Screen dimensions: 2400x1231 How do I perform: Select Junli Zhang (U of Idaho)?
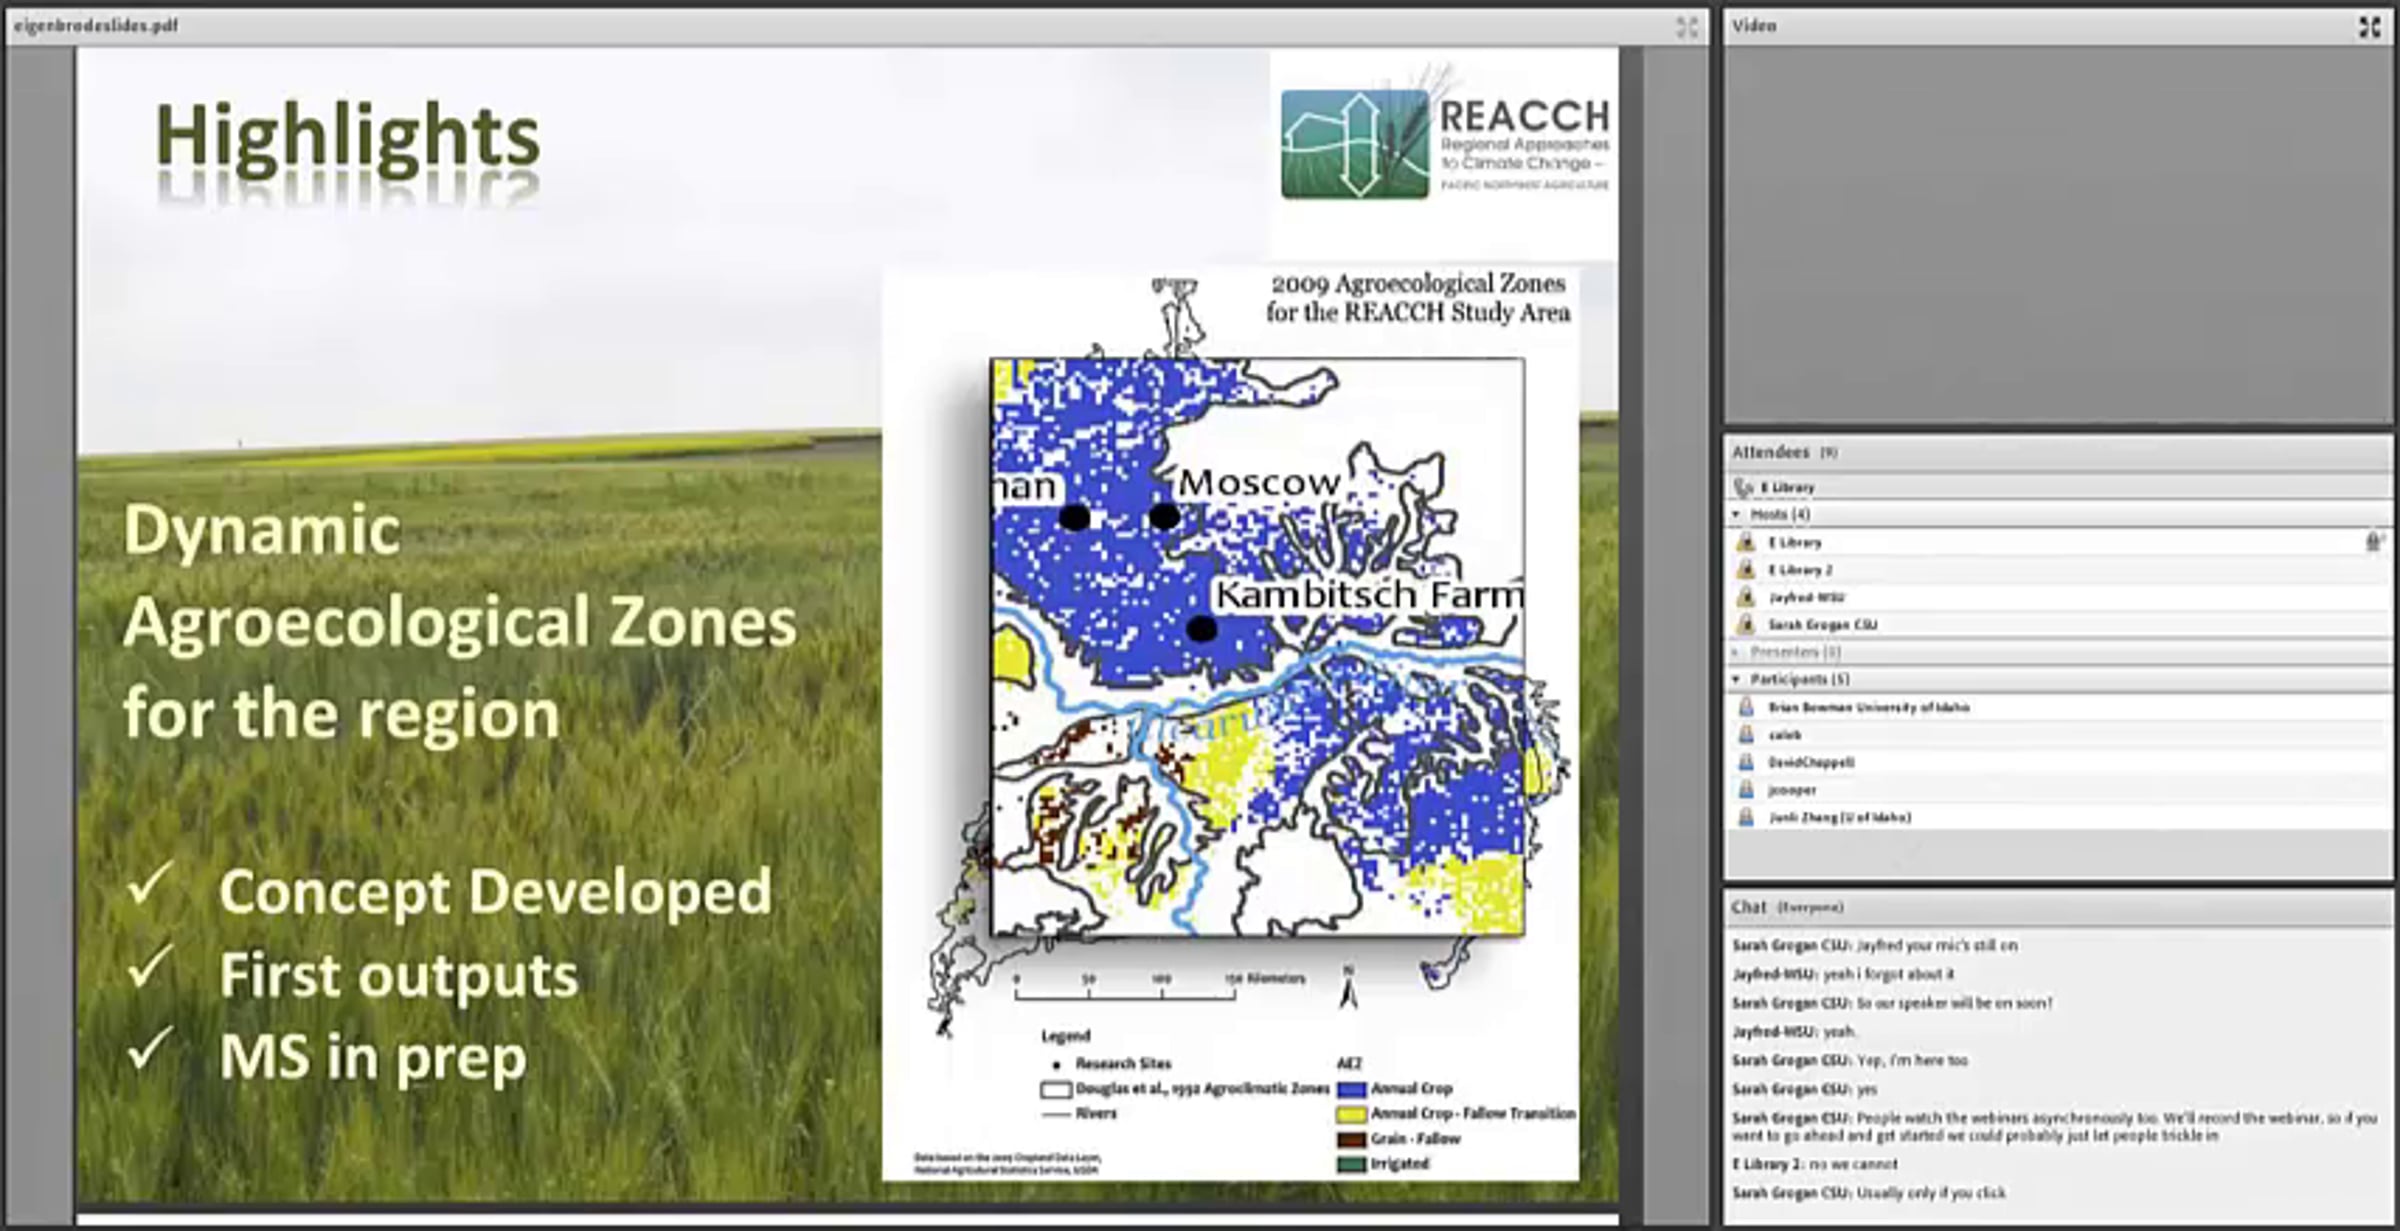(x=1839, y=817)
